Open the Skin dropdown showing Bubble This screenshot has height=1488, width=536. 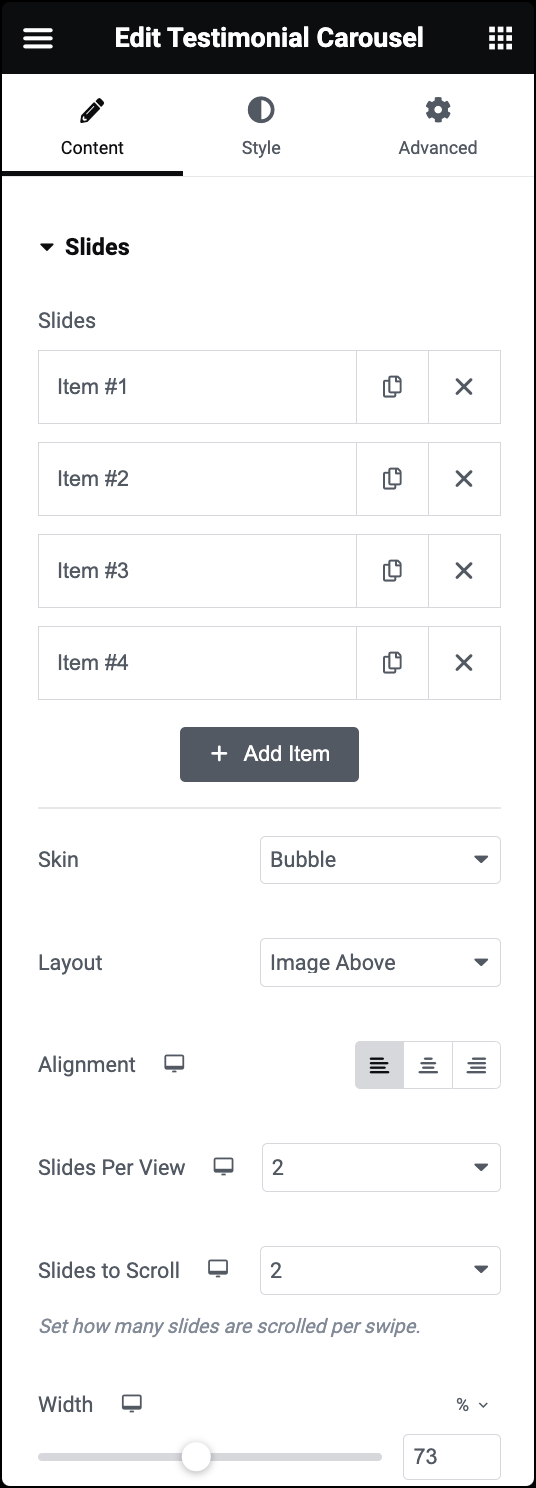pyautogui.click(x=380, y=860)
